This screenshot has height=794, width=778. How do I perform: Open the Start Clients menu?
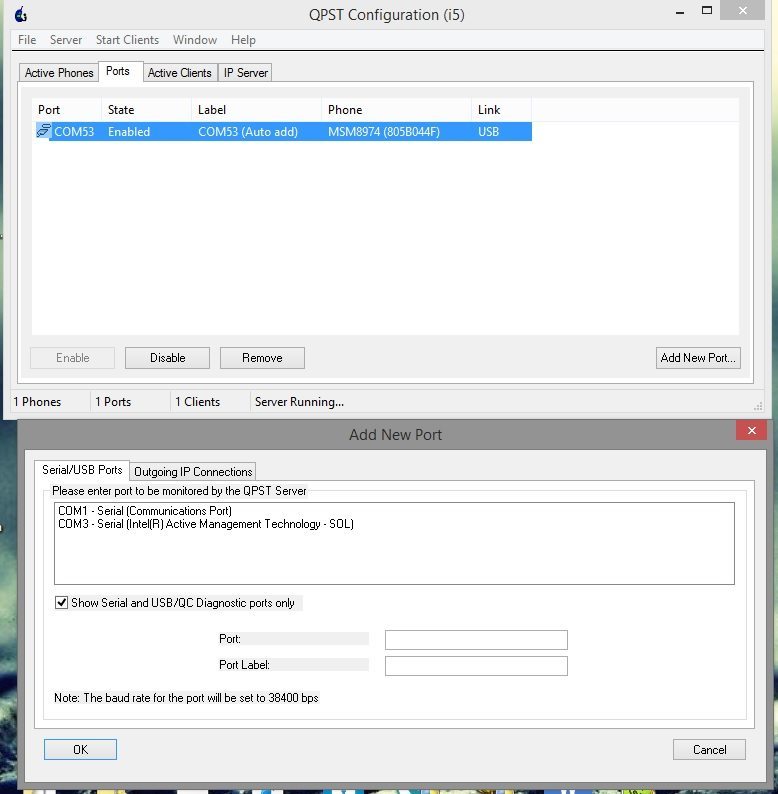click(127, 40)
